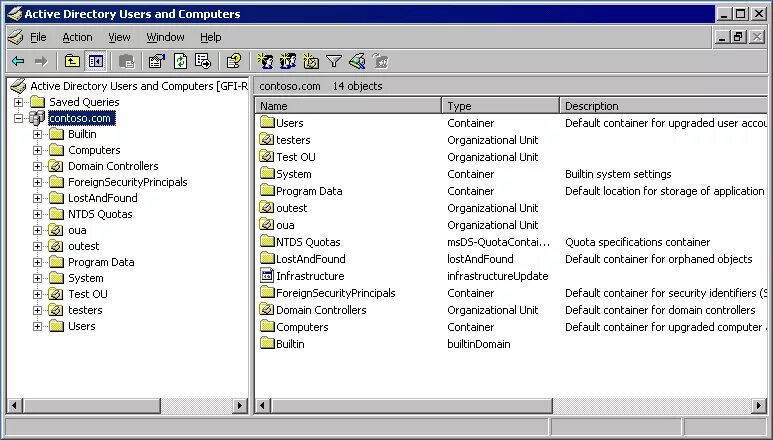This screenshot has height=440, width=773.
Task: Expand the Test OU tree node
Action: tap(37, 295)
